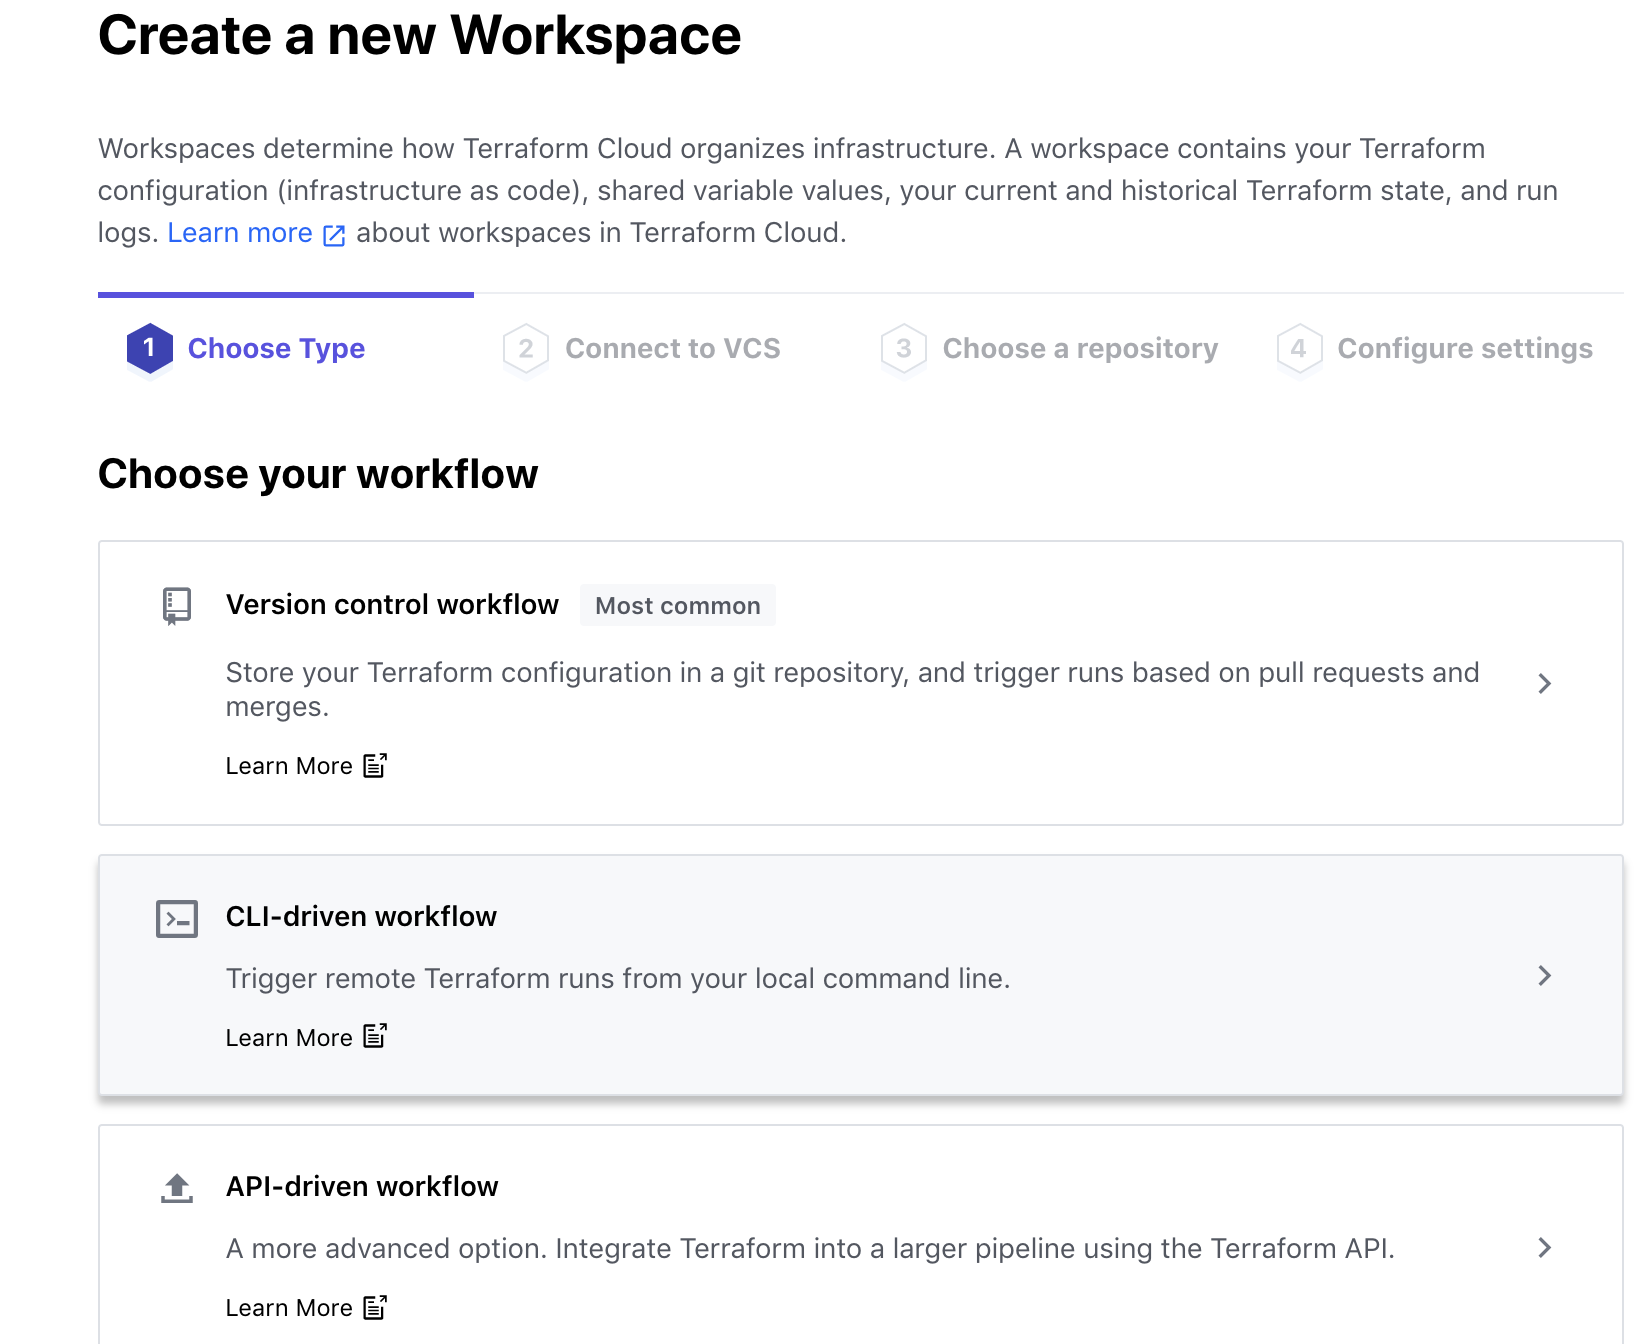Select the Choose a repository step
The width and height of the screenshot is (1648, 1344).
point(1080,348)
